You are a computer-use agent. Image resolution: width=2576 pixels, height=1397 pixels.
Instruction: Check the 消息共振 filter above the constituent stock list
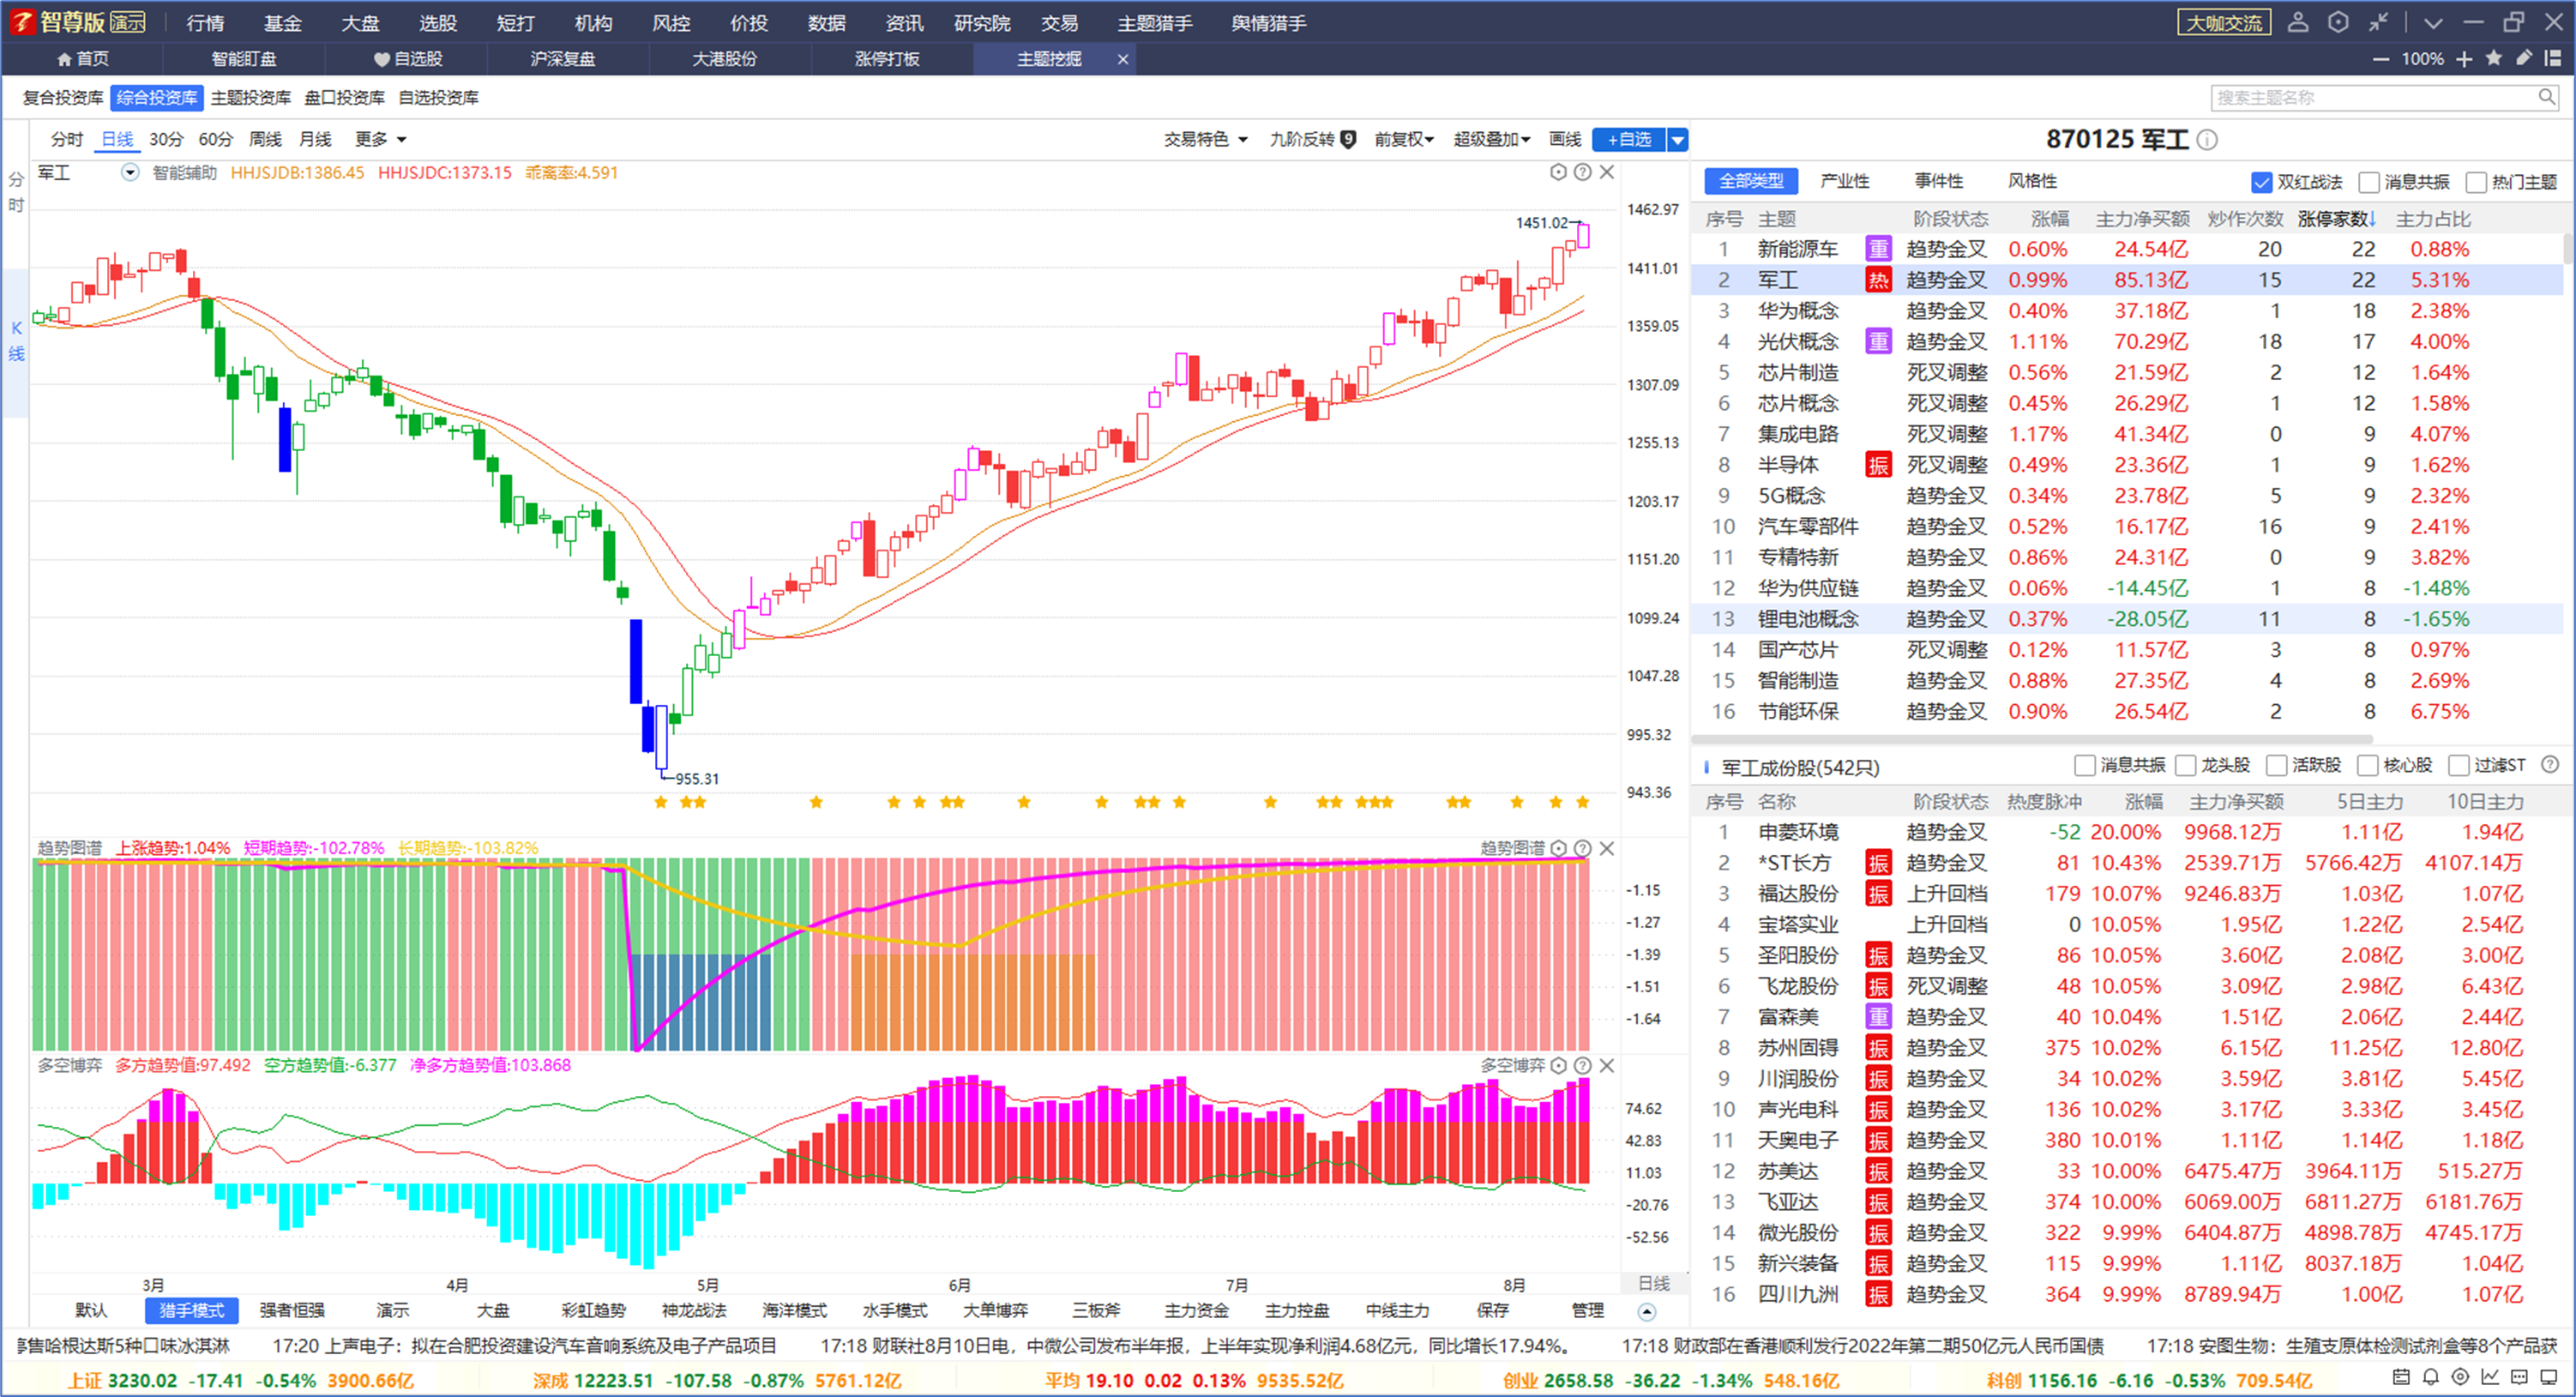click(2085, 765)
